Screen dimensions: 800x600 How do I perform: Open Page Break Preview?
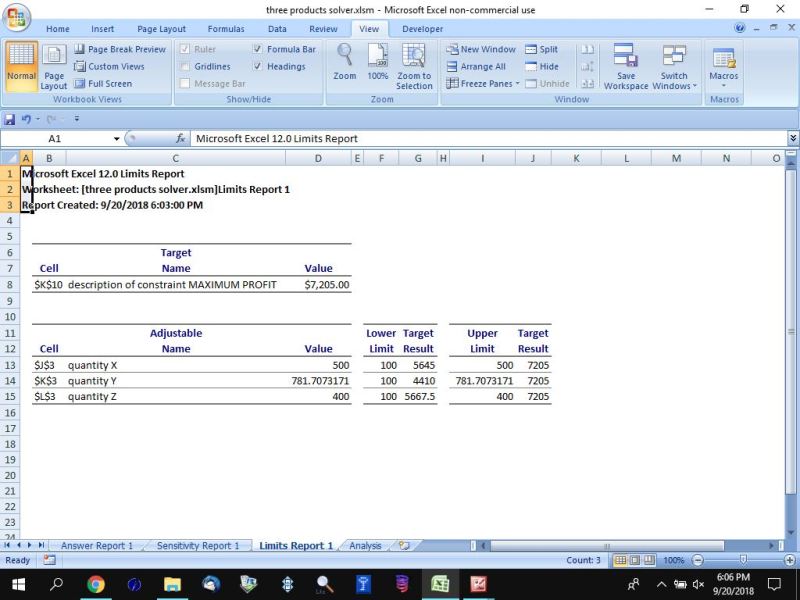click(120, 49)
